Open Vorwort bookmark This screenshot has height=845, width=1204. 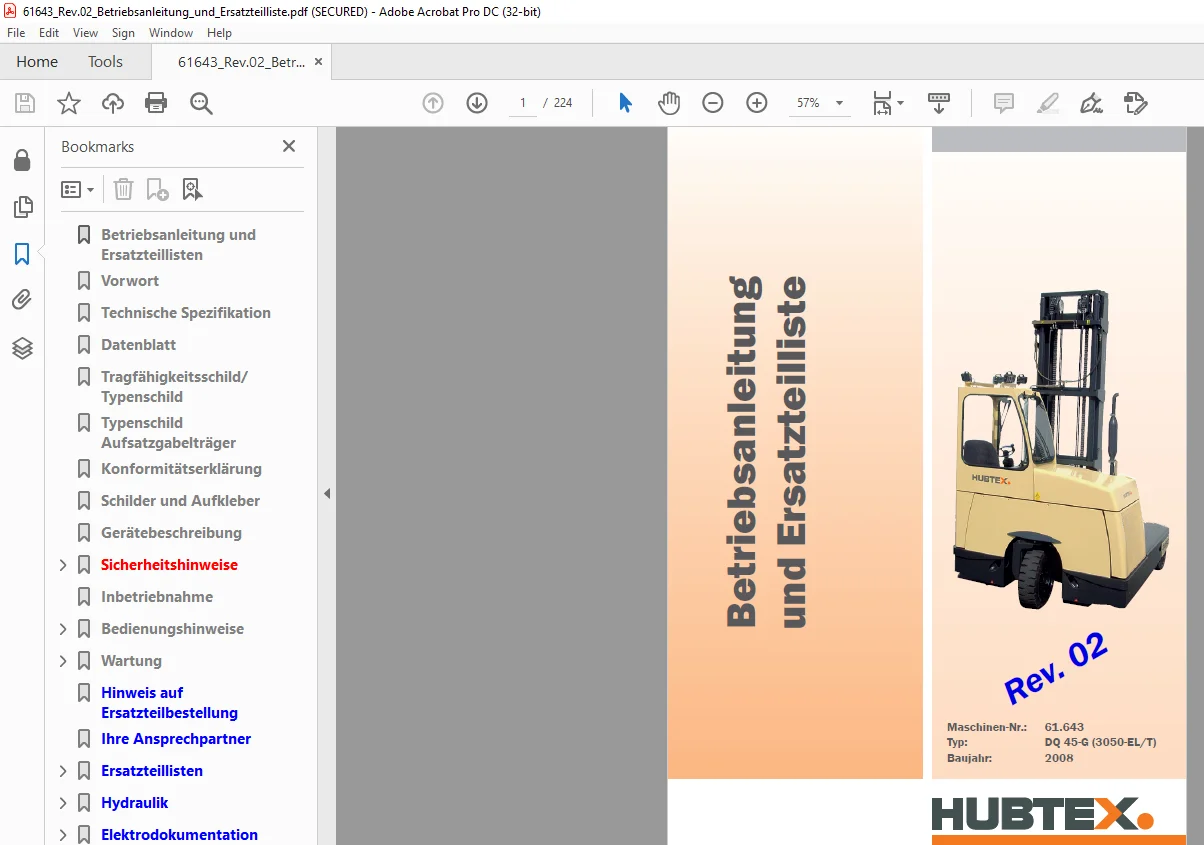click(x=130, y=281)
